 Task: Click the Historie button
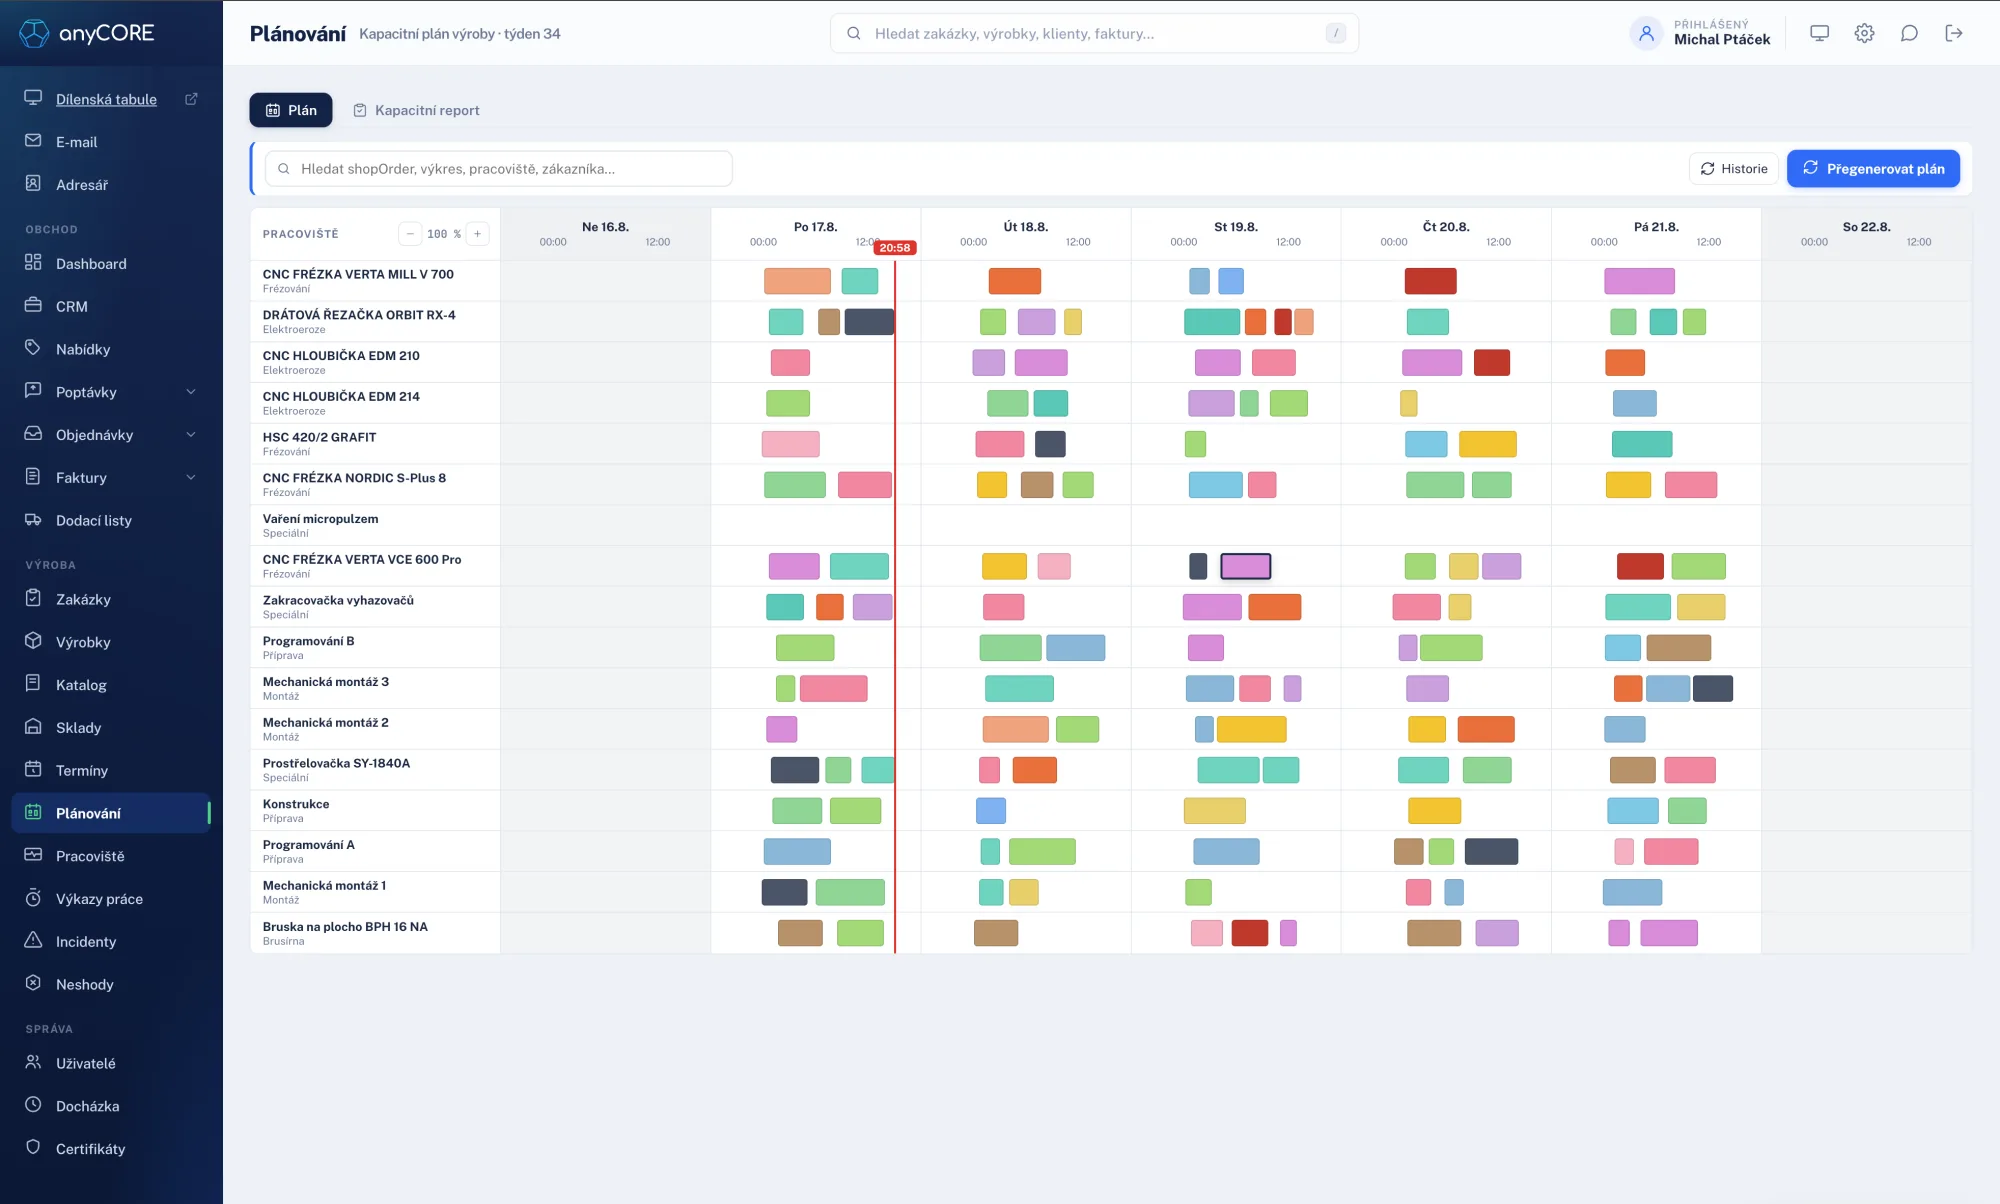coord(1734,168)
